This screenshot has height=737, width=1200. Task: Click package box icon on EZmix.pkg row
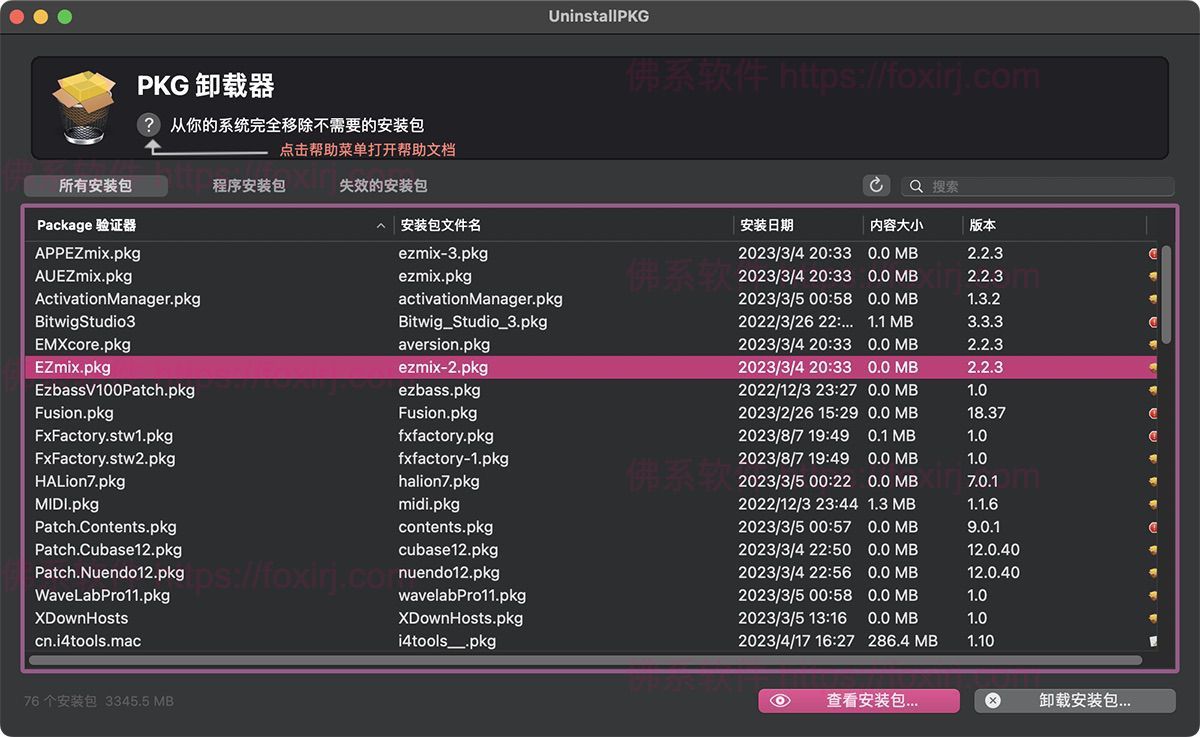pos(1153,368)
